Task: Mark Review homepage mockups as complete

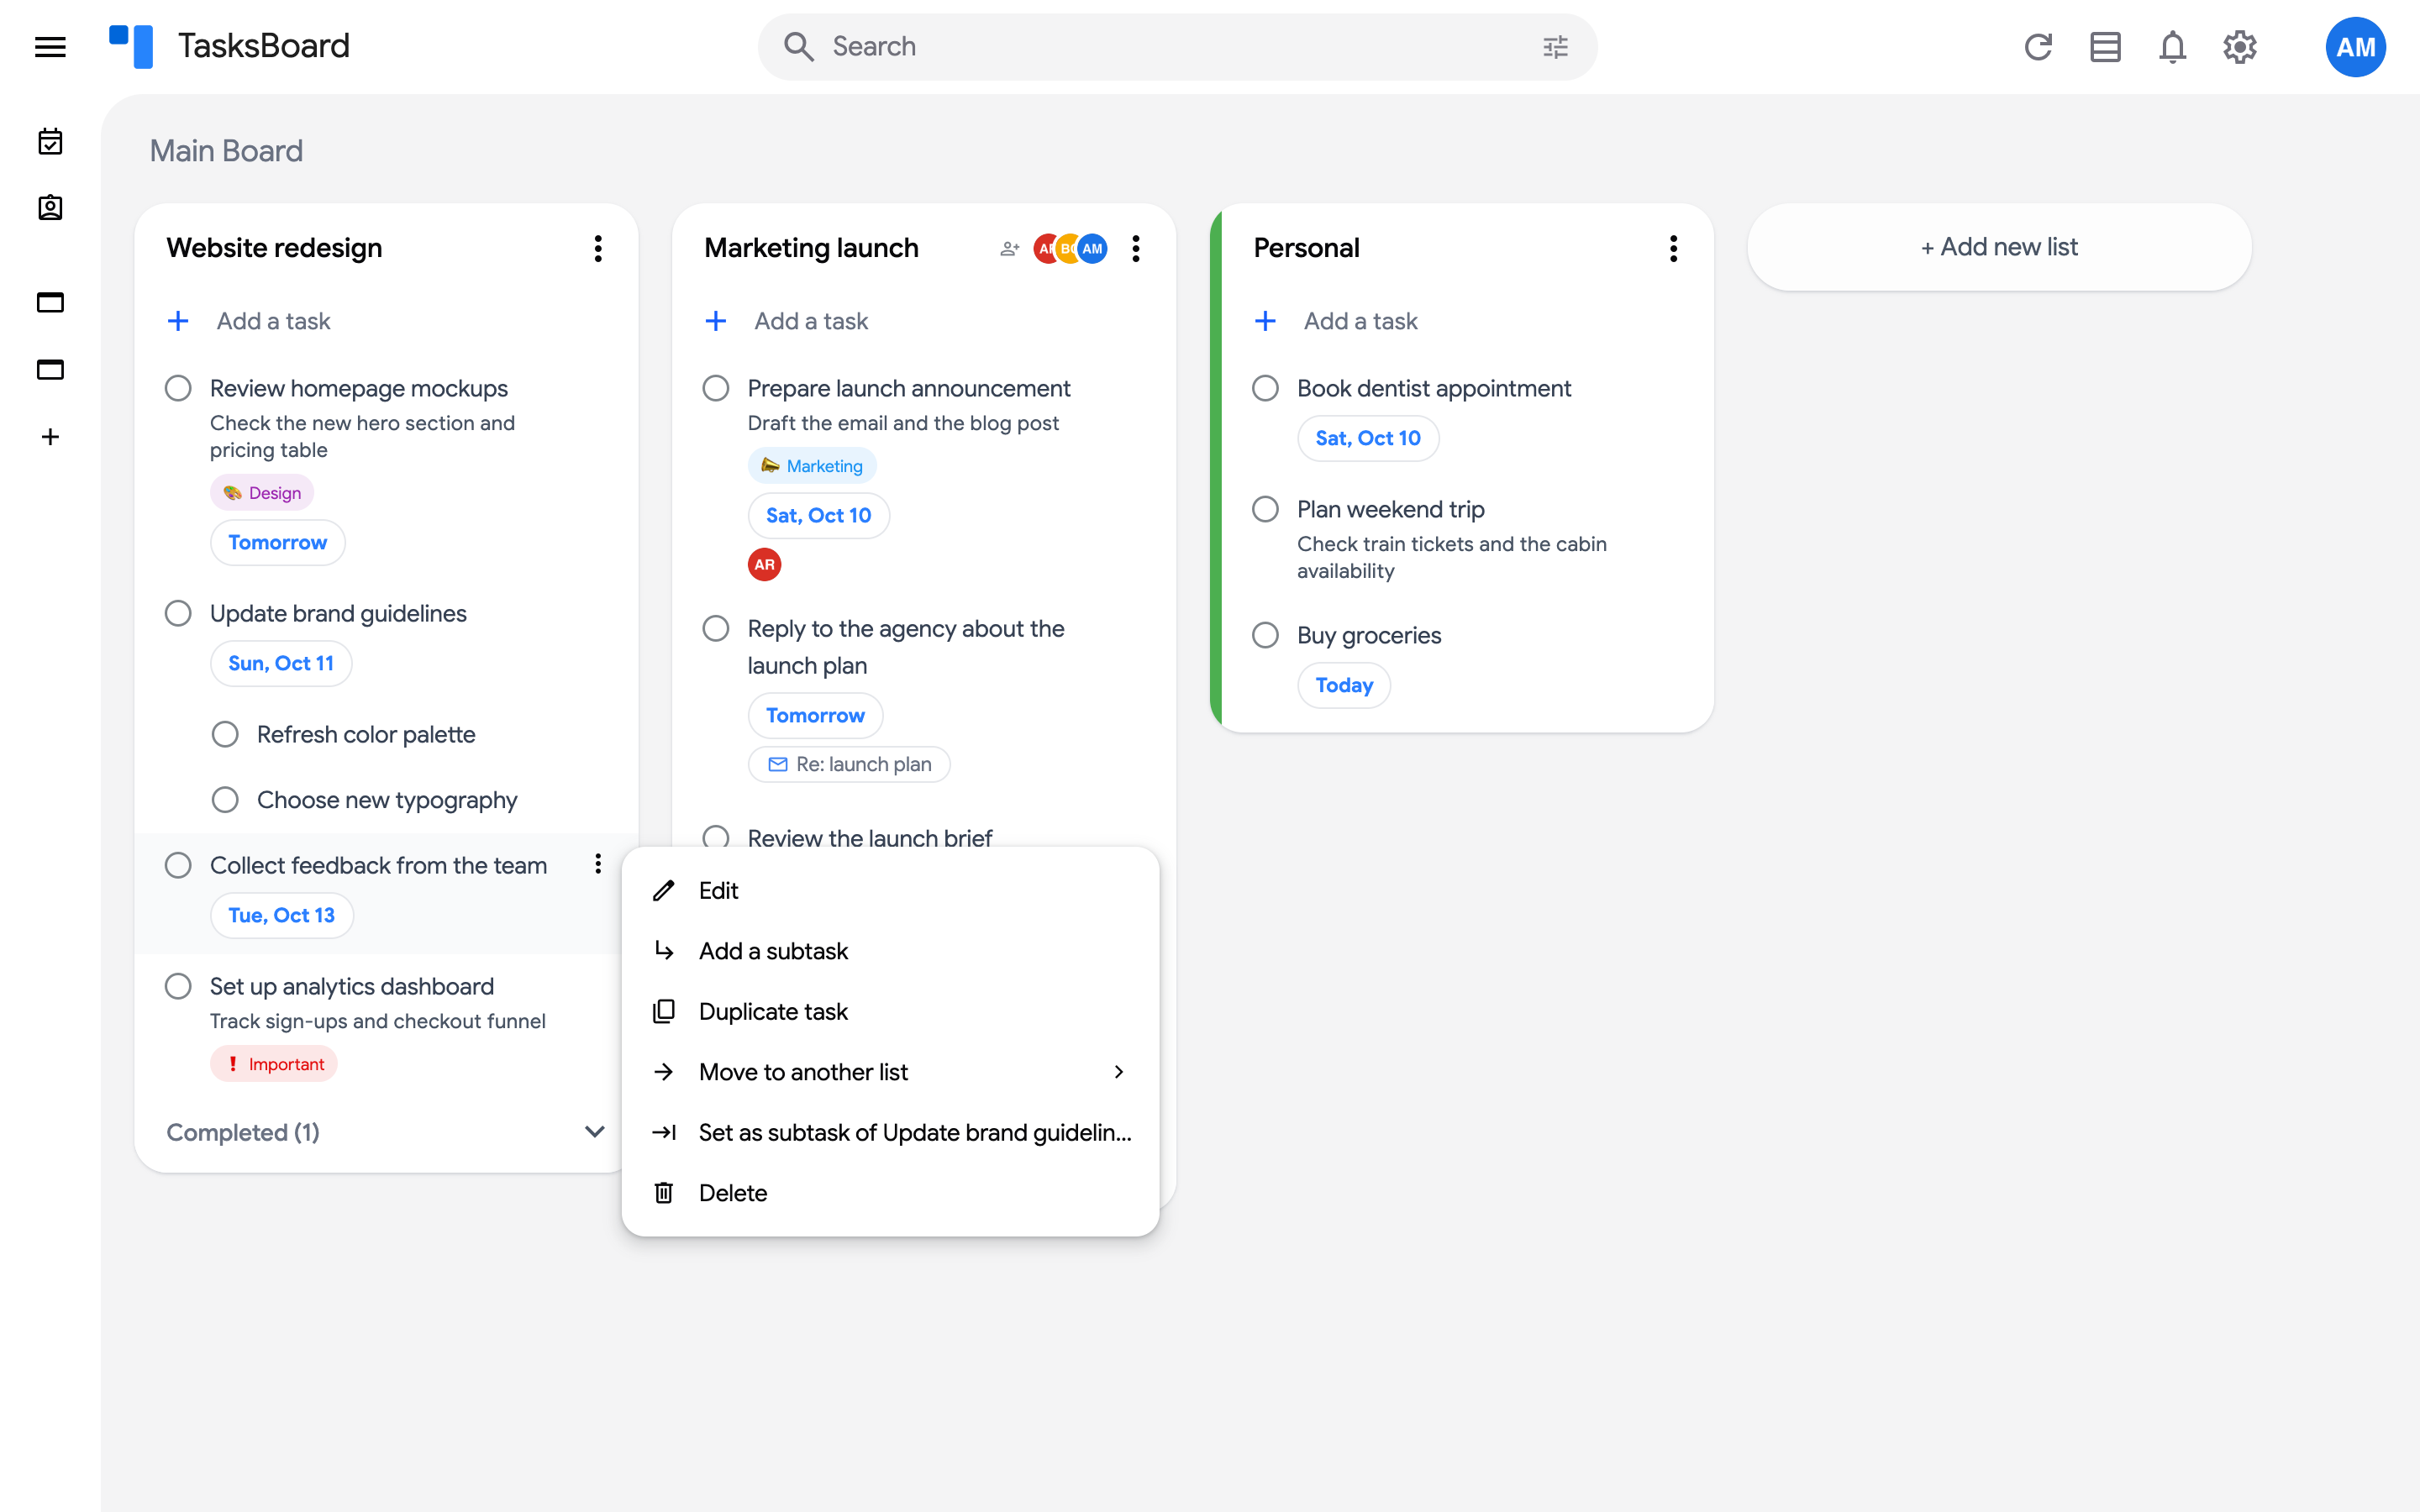Action: 178,388
